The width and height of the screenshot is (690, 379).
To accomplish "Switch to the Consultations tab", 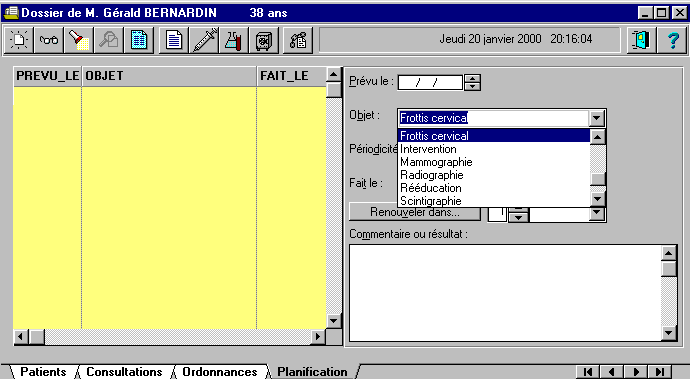I will [124, 372].
